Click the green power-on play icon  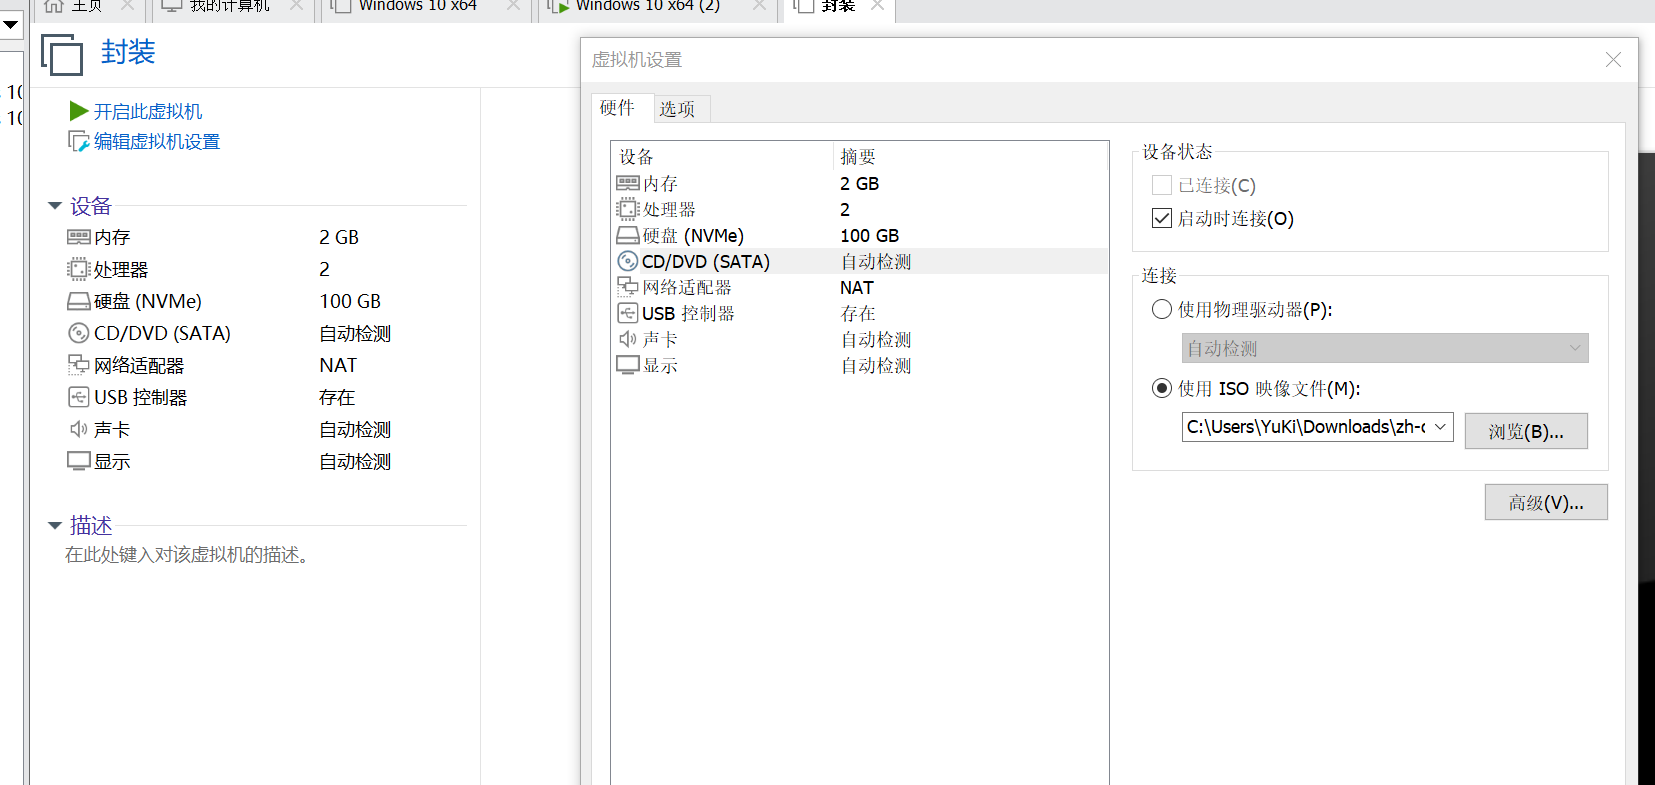pyautogui.click(x=79, y=111)
